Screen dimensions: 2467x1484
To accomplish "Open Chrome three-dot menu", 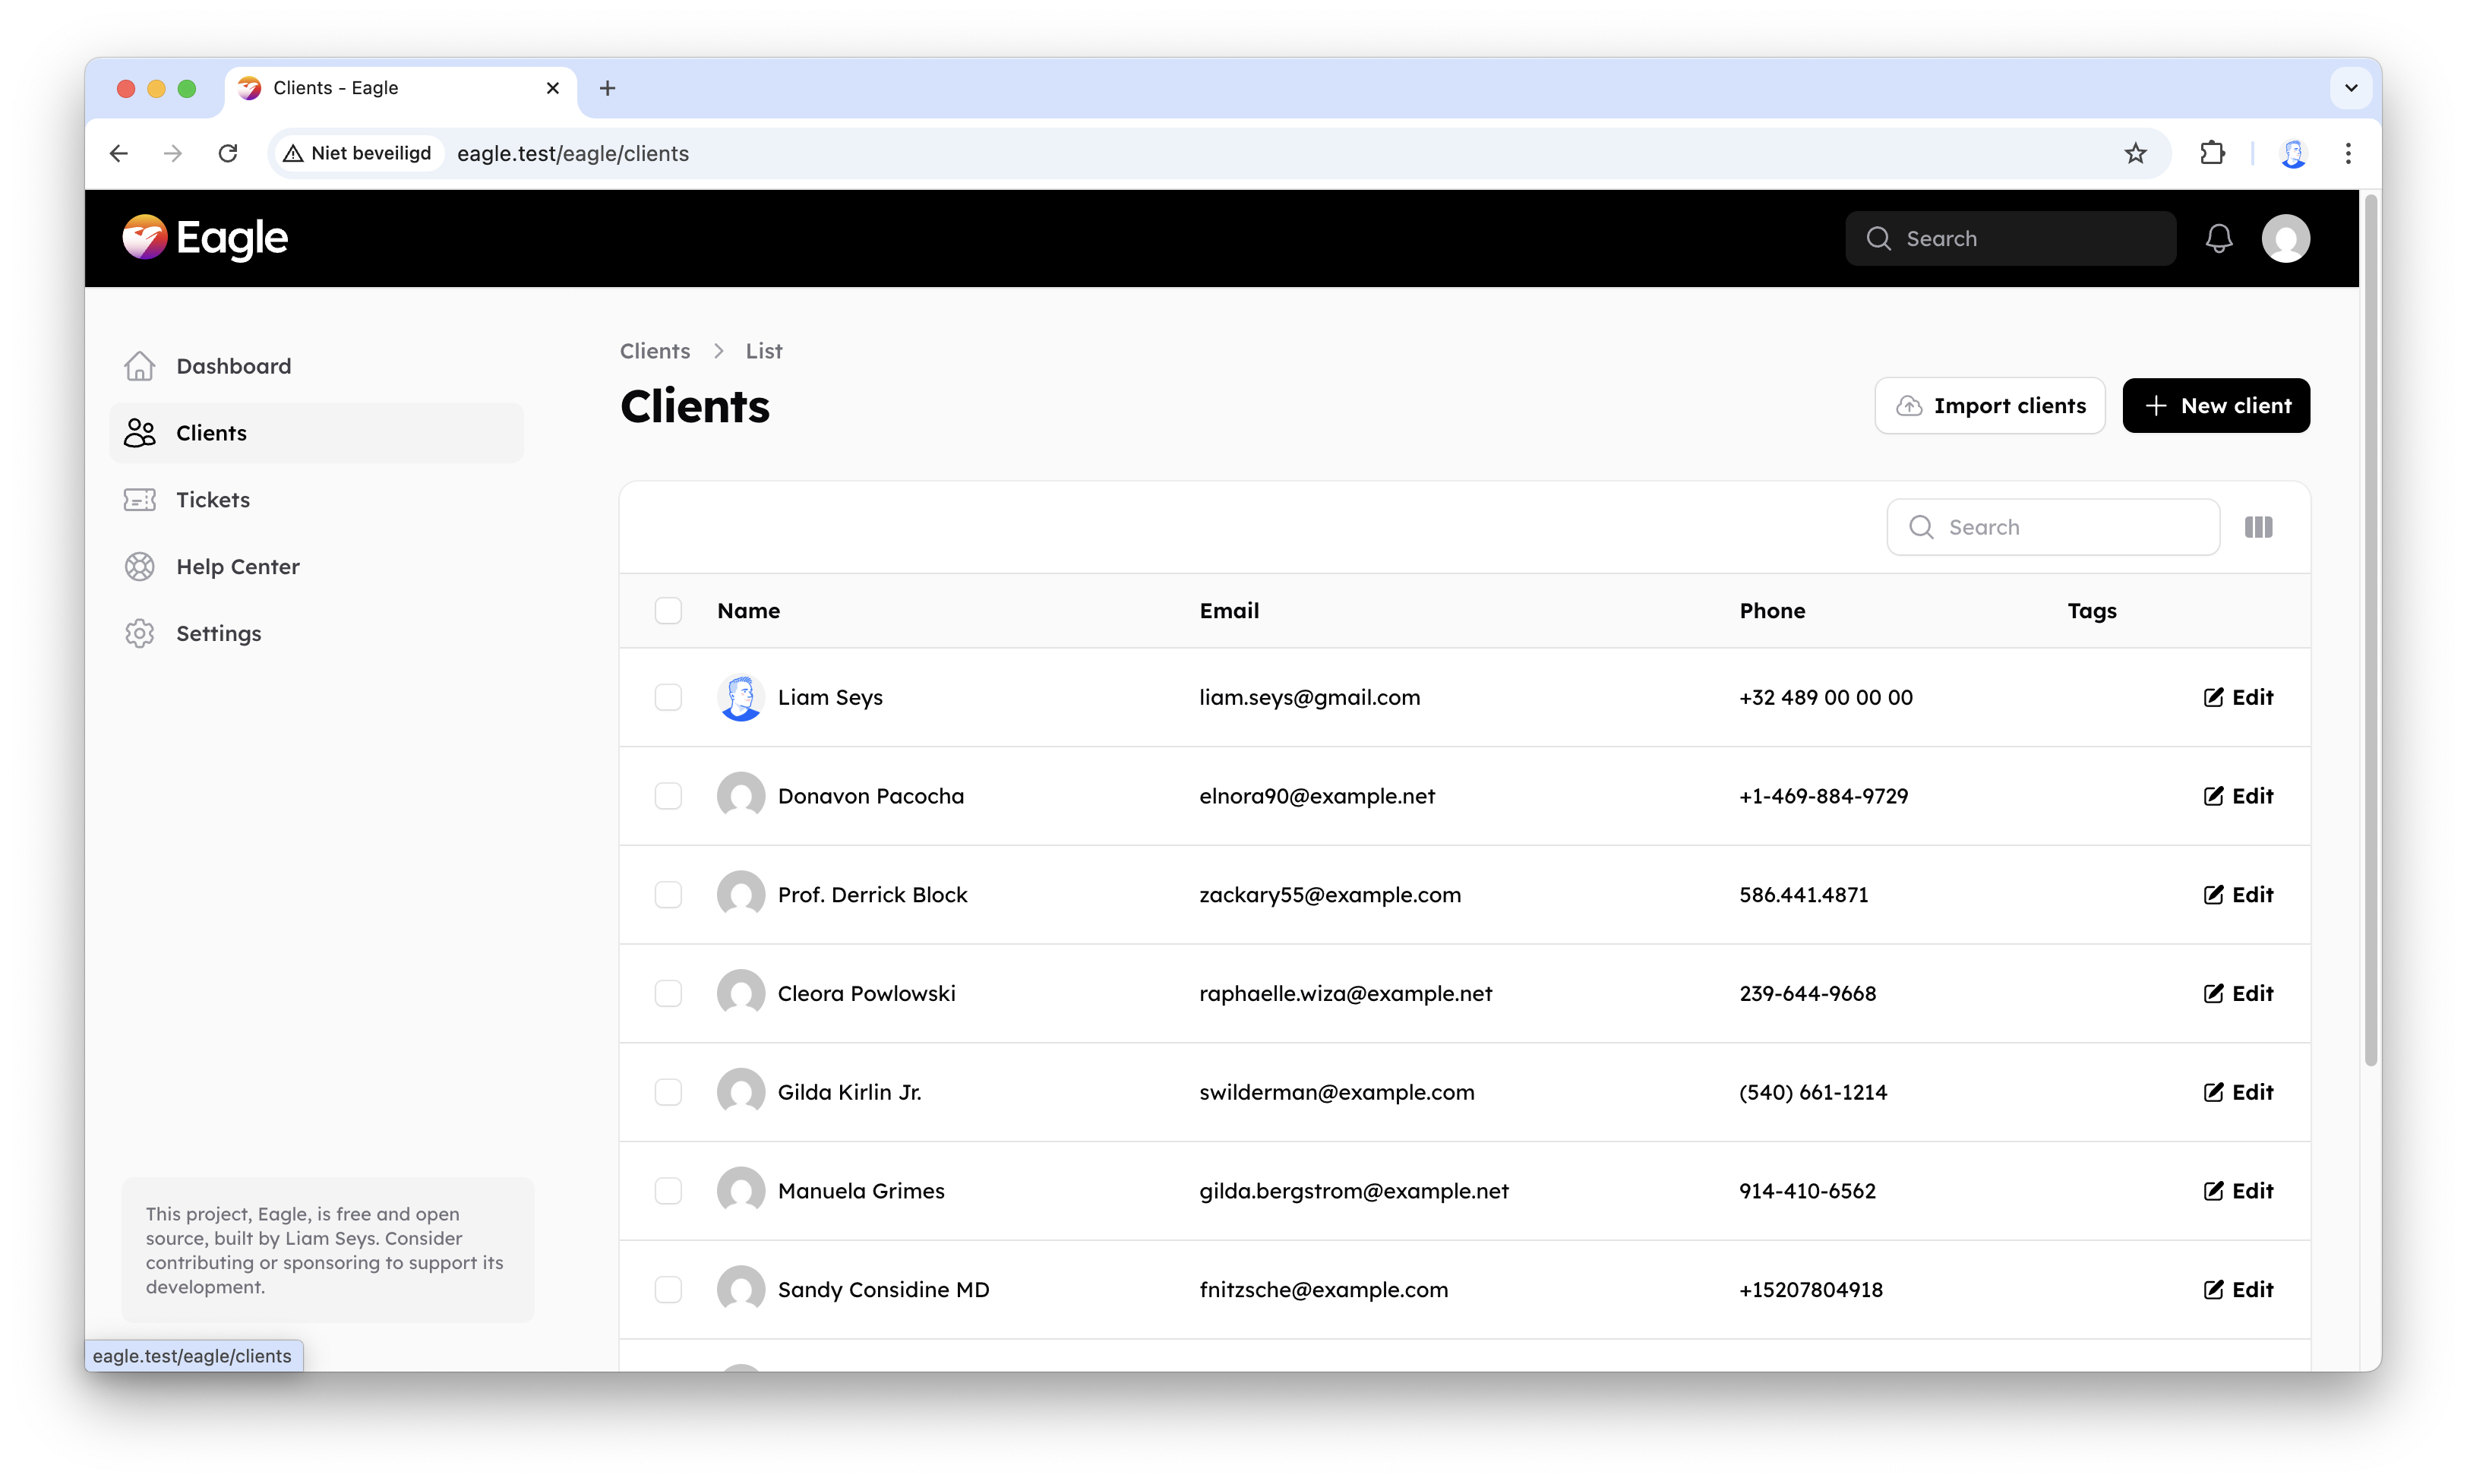I will click(2348, 153).
